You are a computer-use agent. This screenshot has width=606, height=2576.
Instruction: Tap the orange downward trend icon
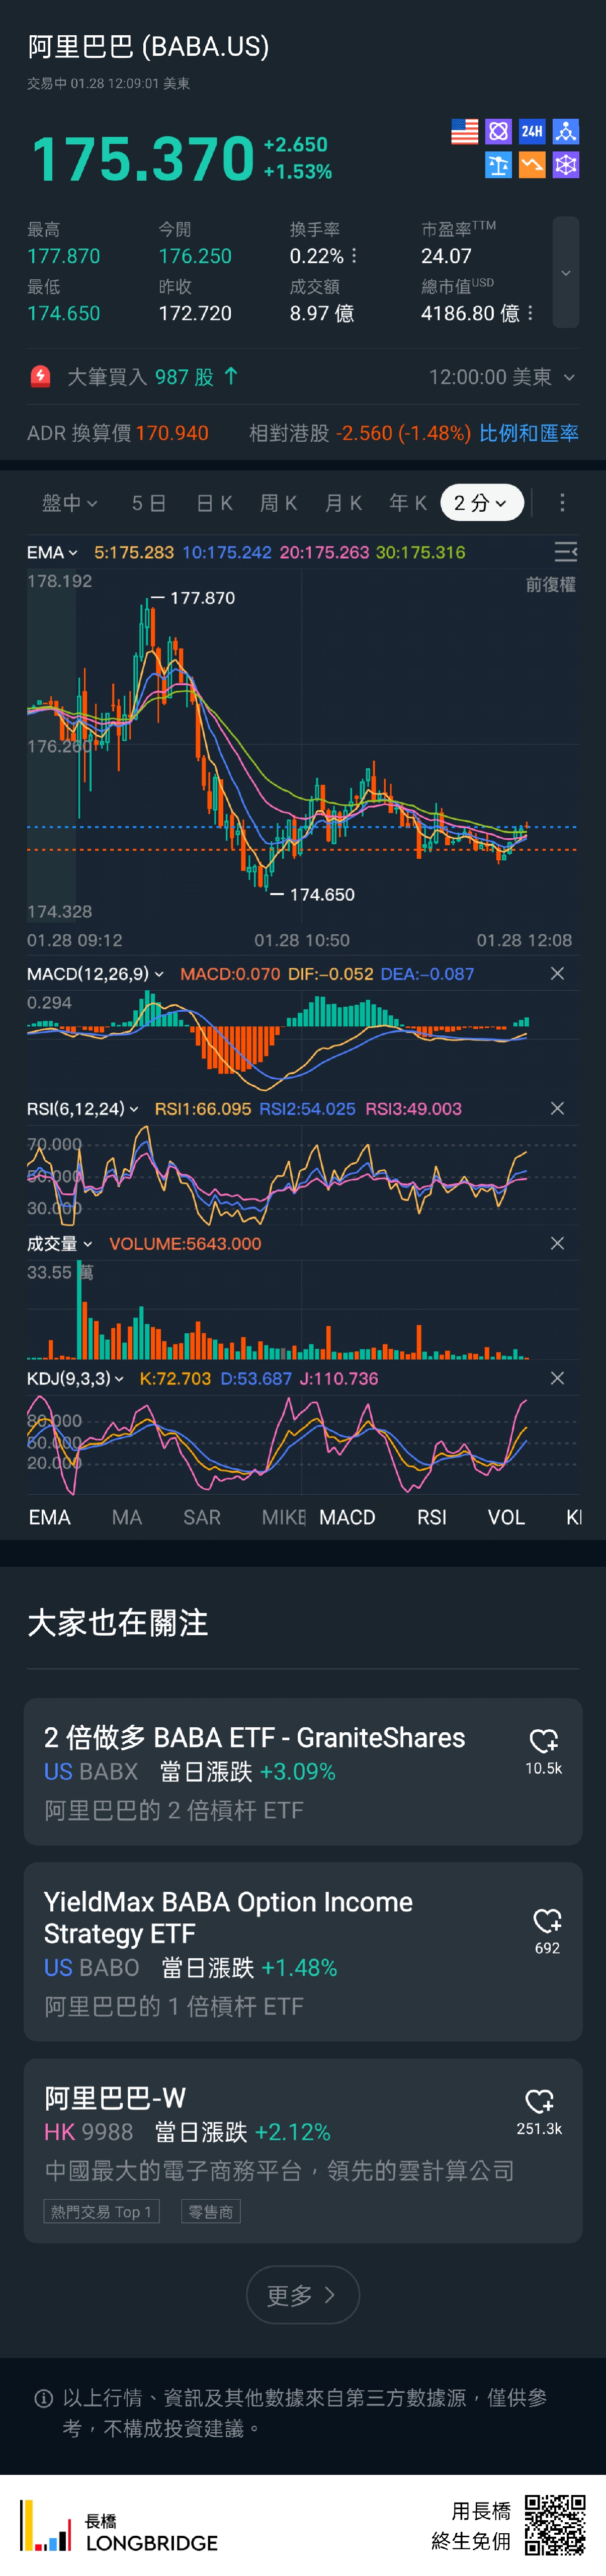click(532, 165)
